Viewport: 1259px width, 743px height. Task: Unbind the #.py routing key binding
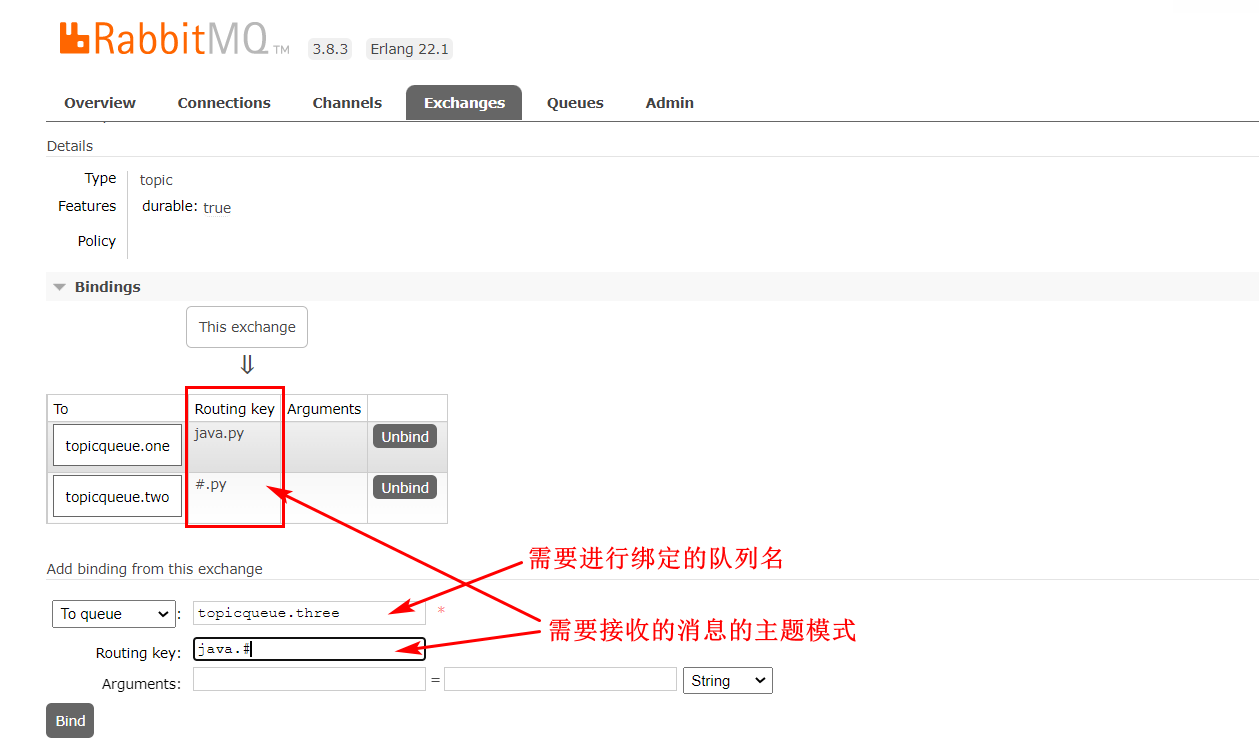coord(405,488)
